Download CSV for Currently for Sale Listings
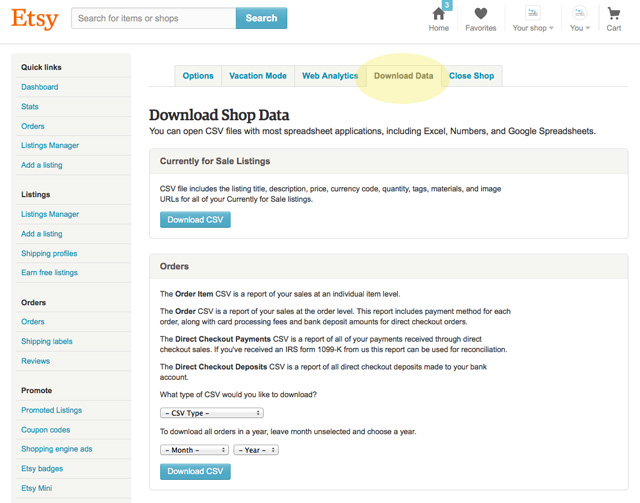Viewport: 640px width, 503px height. [195, 220]
